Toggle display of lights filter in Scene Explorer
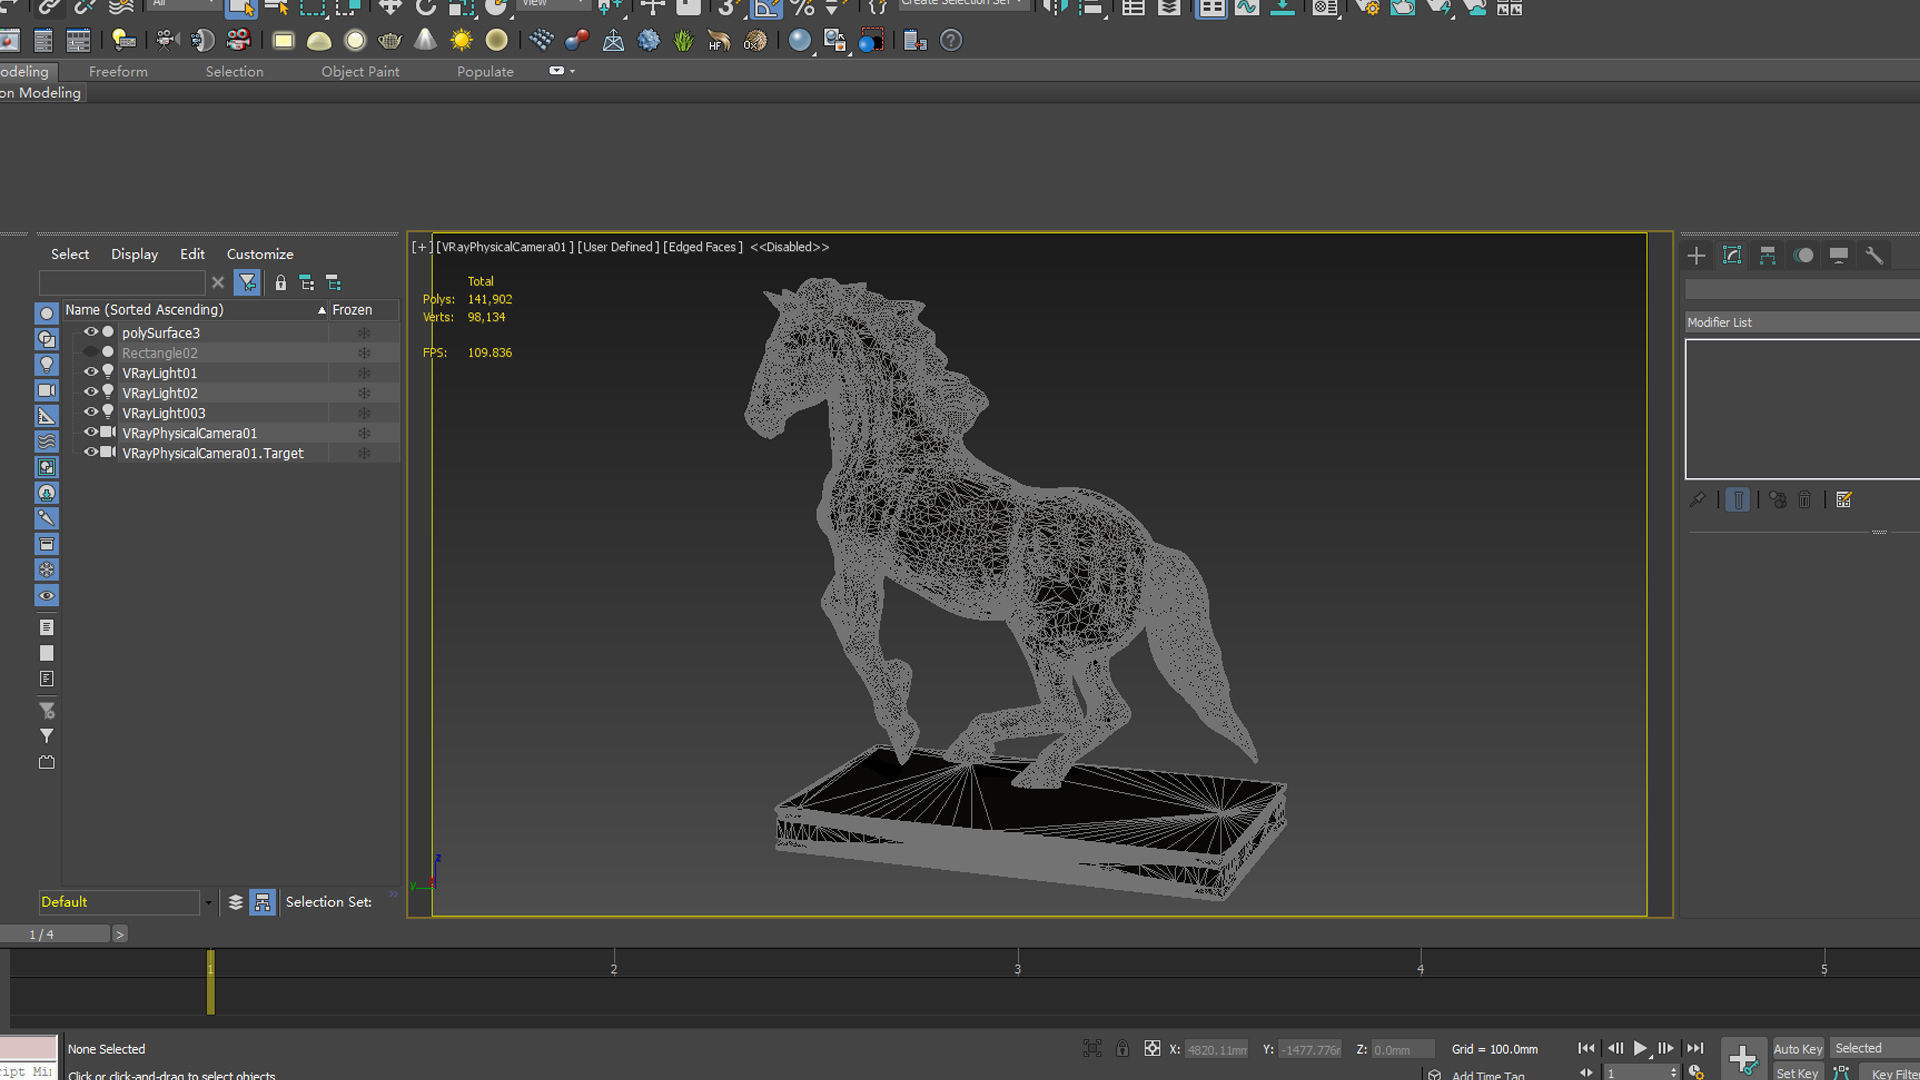 pyautogui.click(x=46, y=365)
